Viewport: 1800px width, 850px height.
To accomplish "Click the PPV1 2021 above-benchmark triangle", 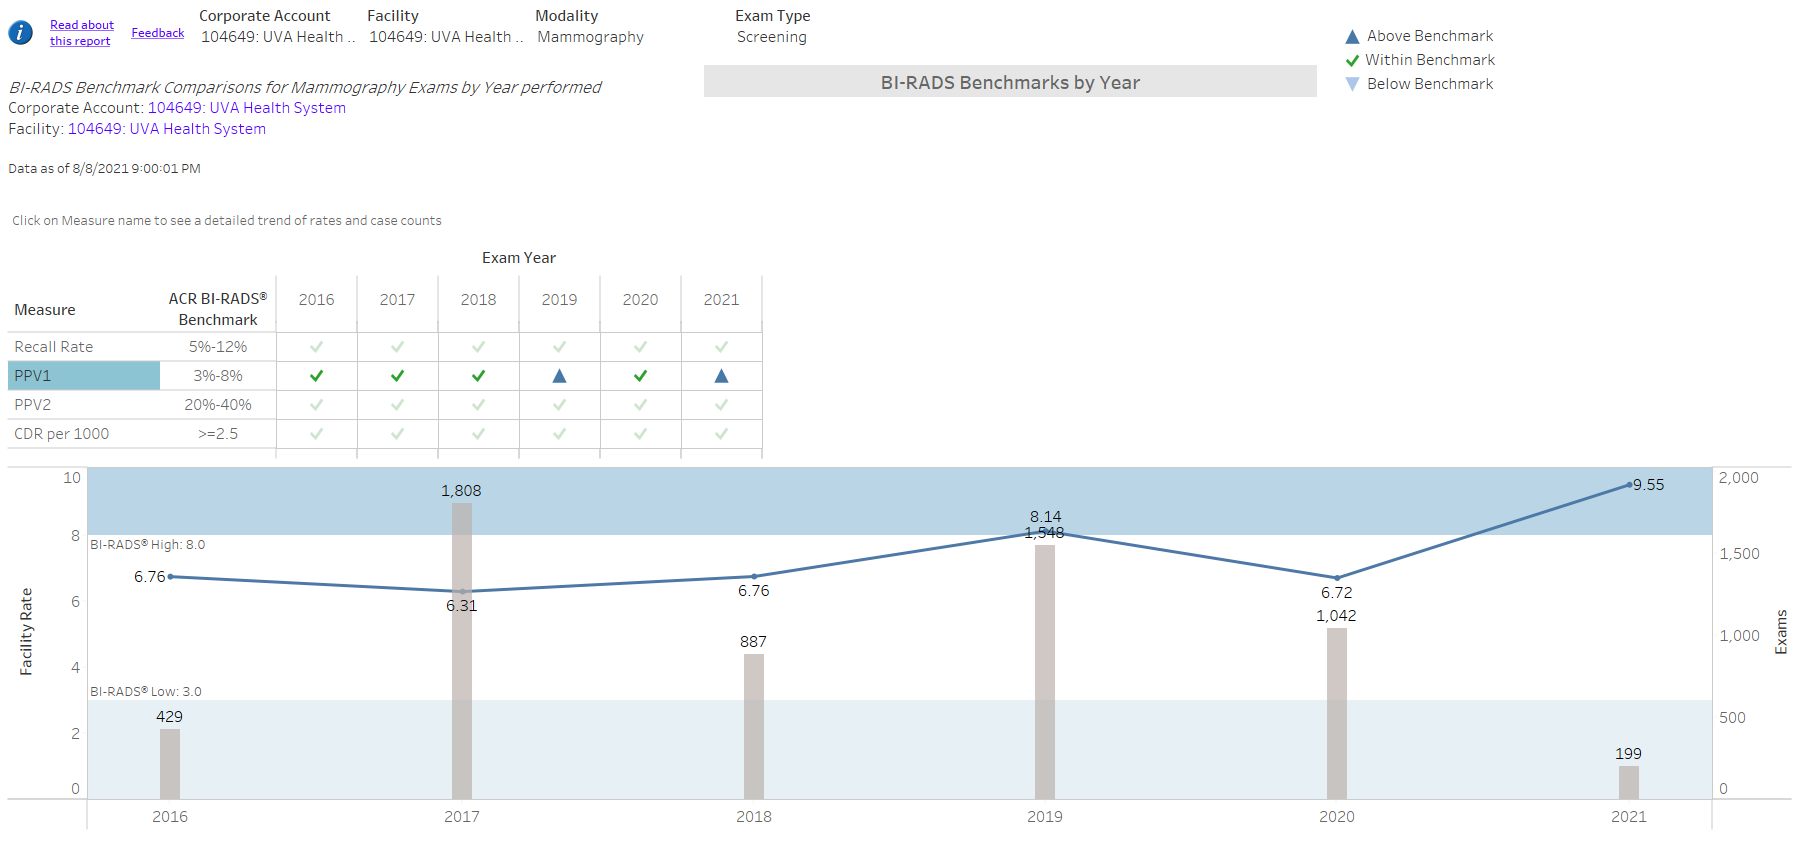I will [x=721, y=376].
